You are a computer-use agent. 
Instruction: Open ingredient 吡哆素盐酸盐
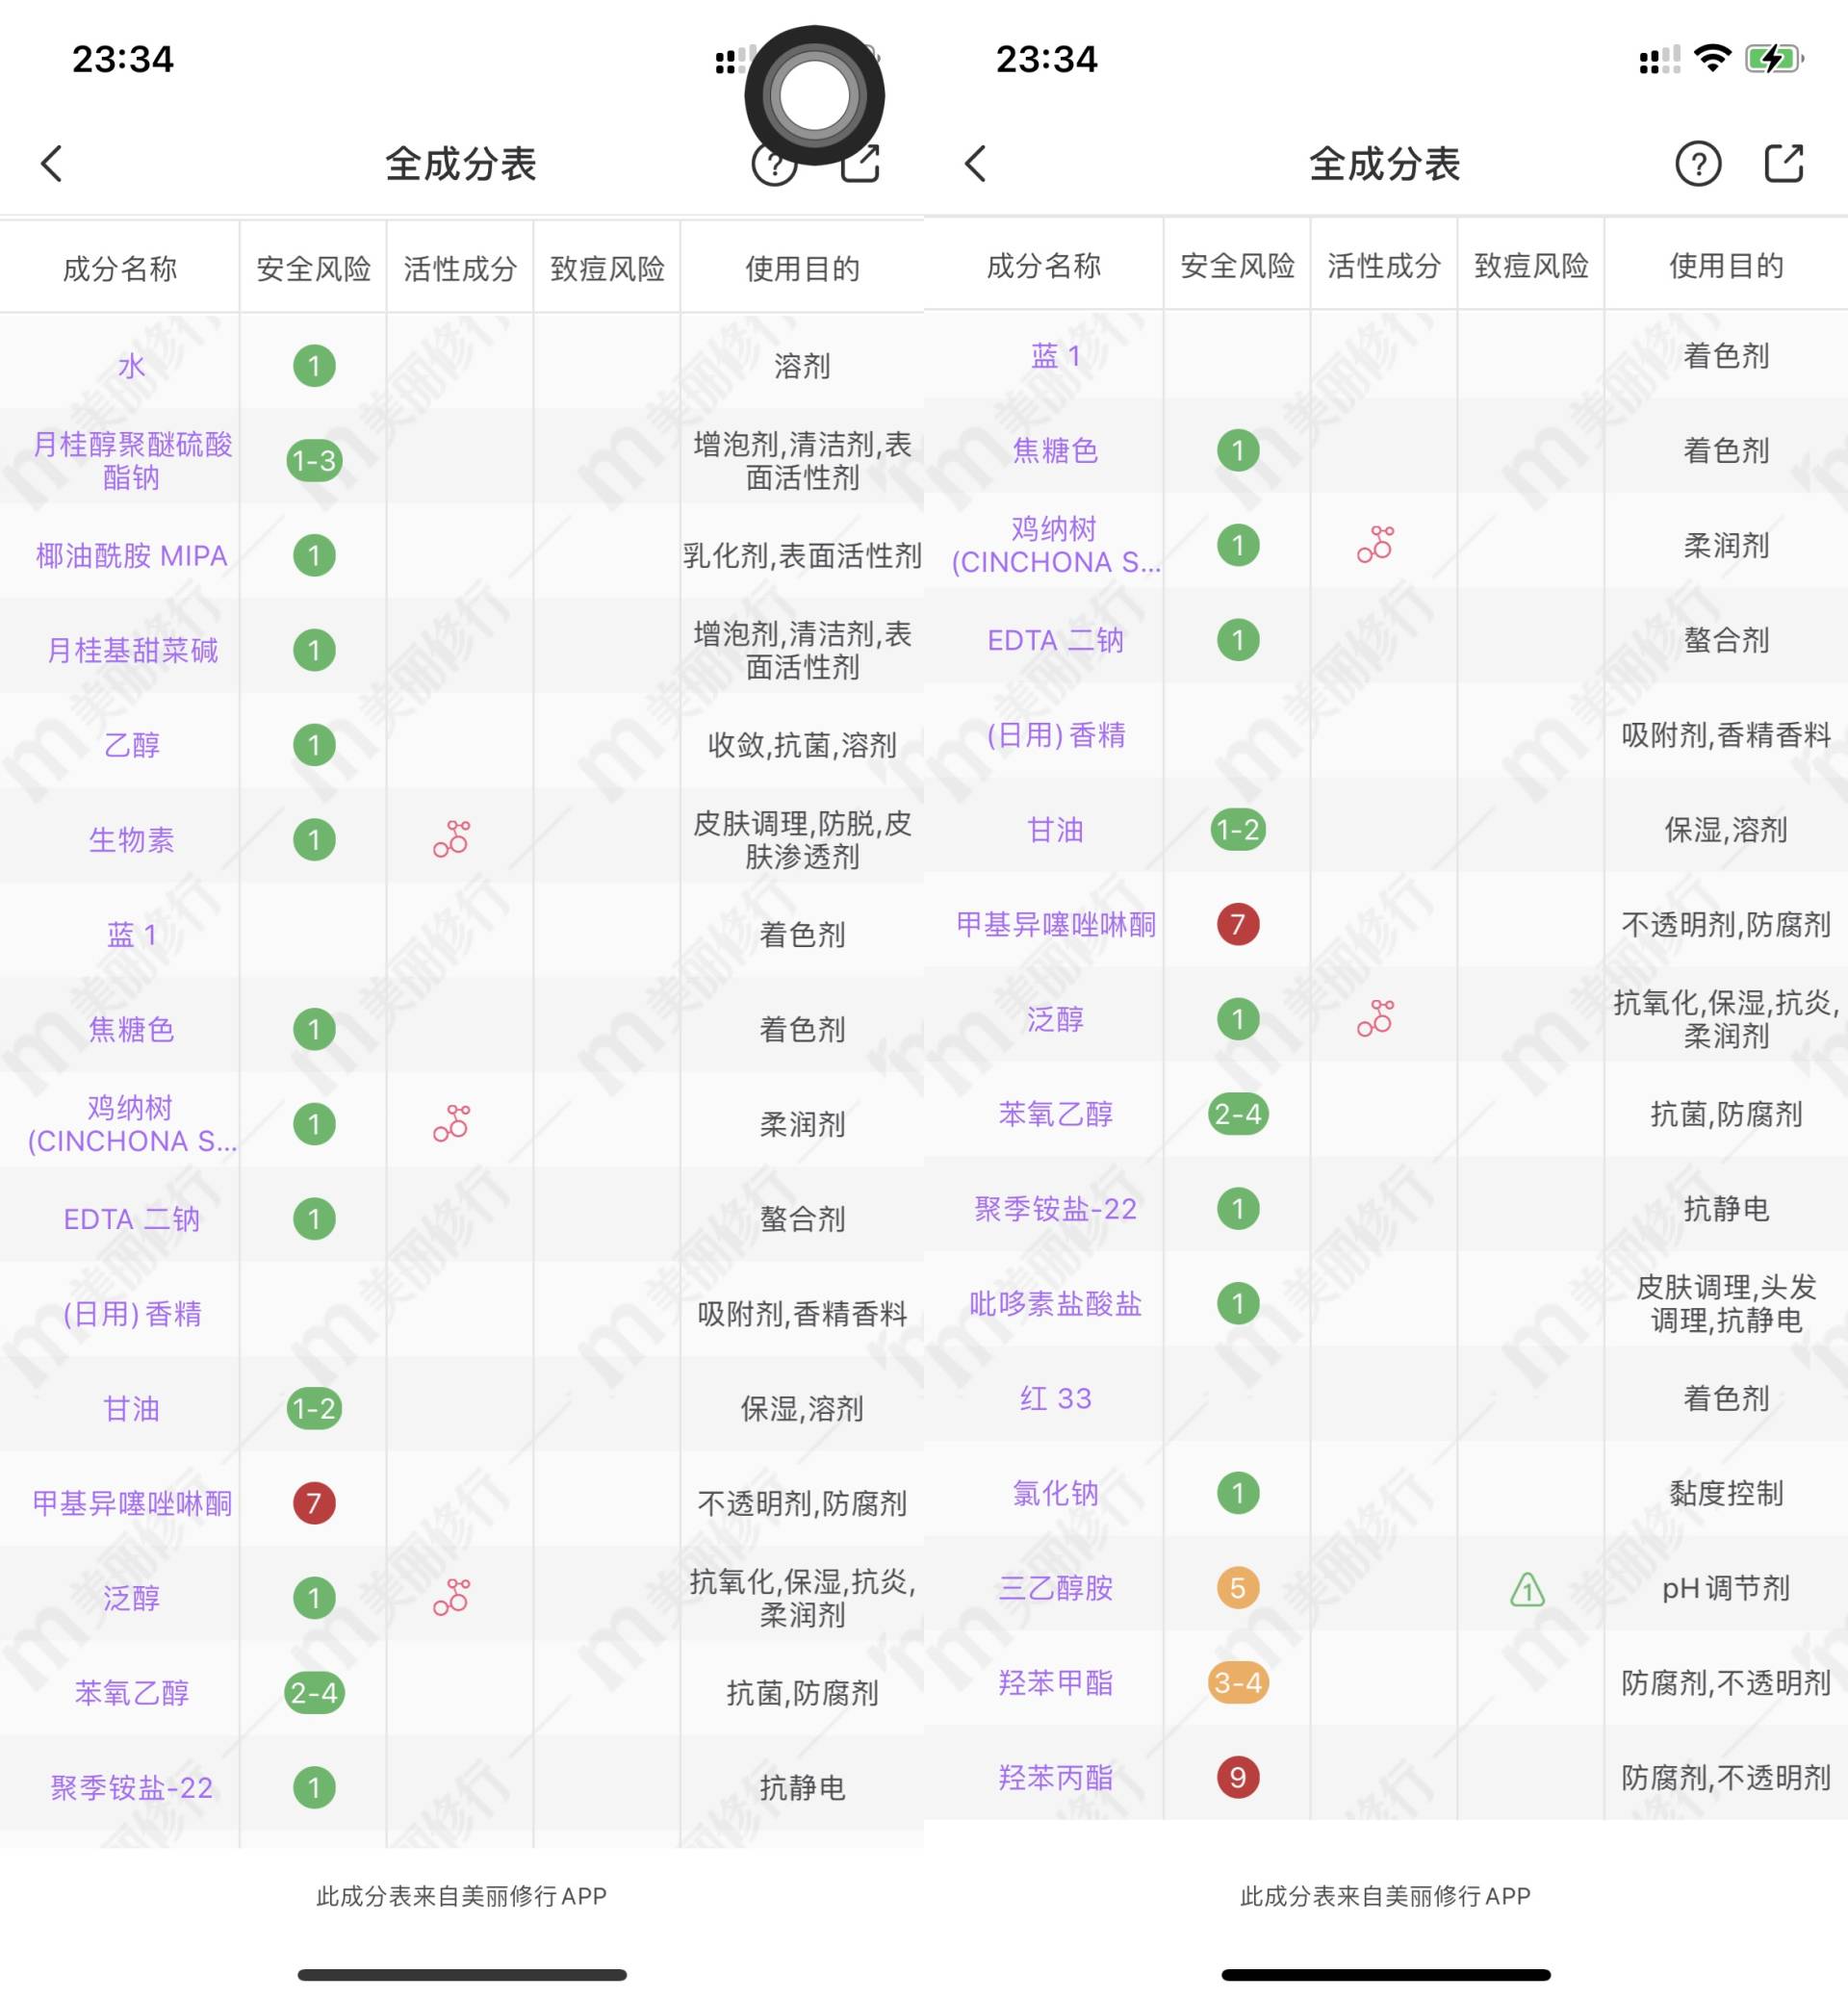[x=1056, y=1304]
